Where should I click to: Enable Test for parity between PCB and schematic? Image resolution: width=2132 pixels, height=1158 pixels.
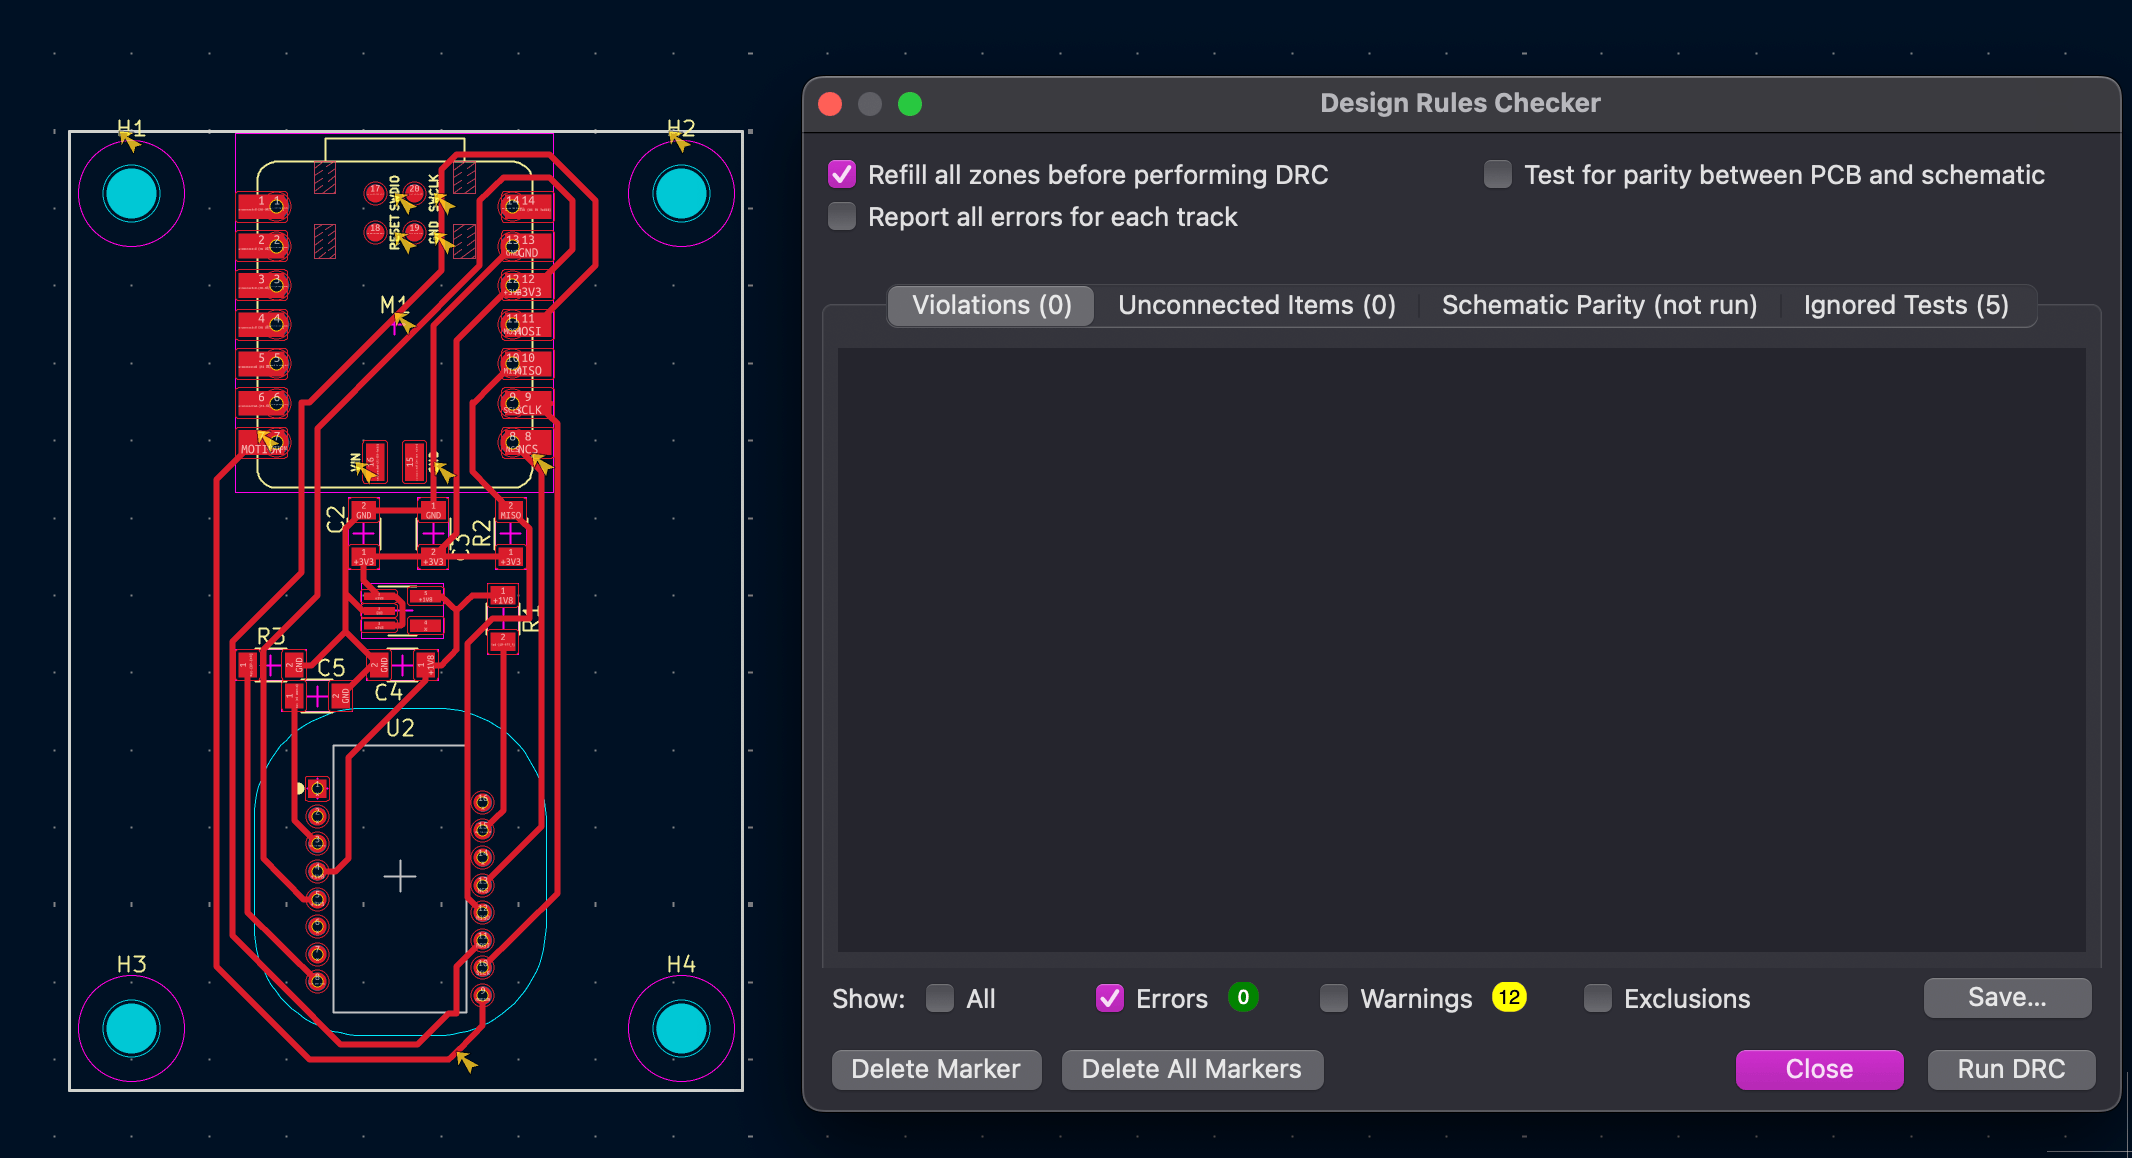(x=1497, y=174)
